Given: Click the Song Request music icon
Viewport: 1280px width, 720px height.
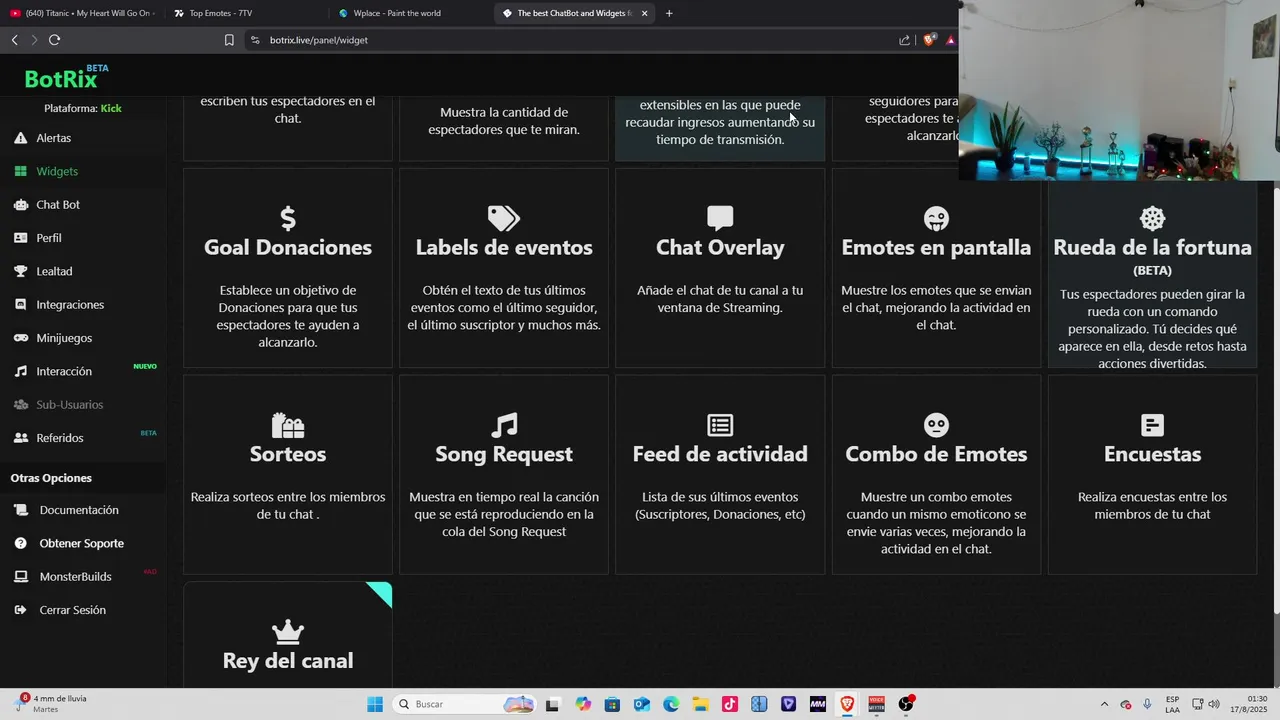Looking at the screenshot, I should point(504,425).
